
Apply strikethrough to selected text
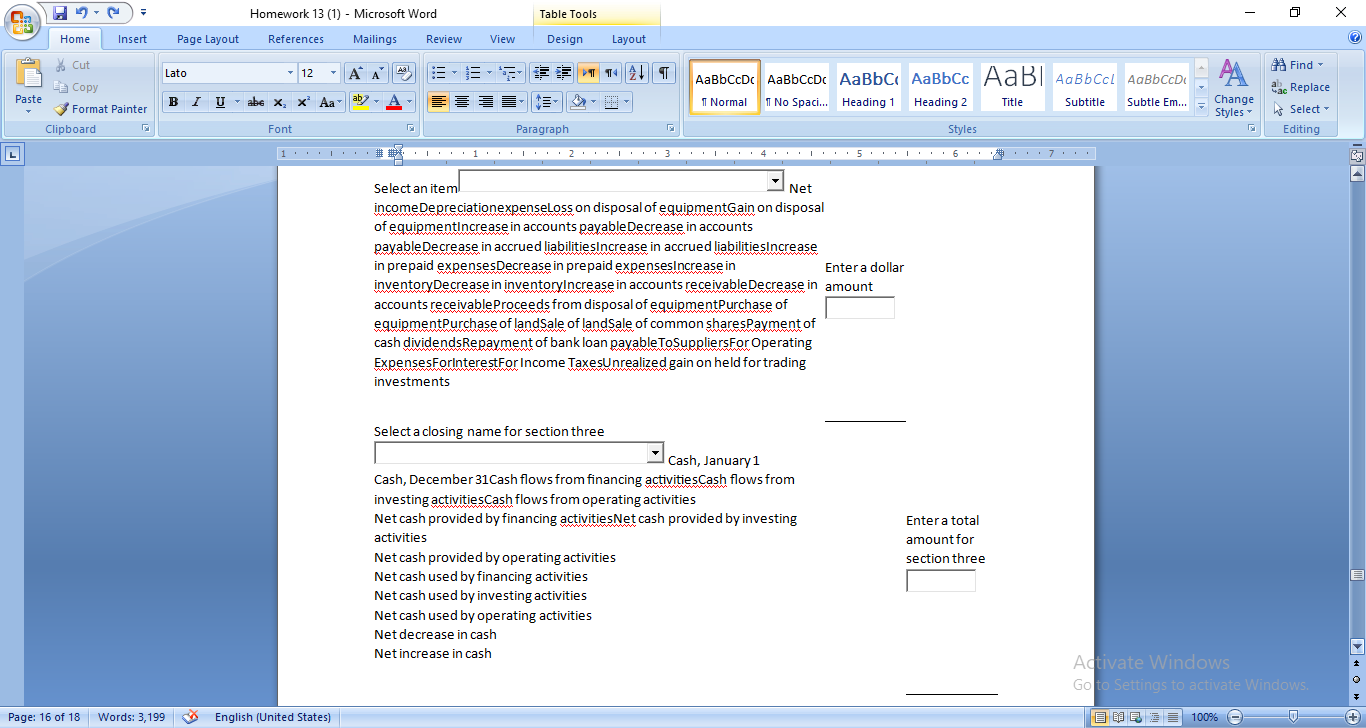click(x=255, y=102)
